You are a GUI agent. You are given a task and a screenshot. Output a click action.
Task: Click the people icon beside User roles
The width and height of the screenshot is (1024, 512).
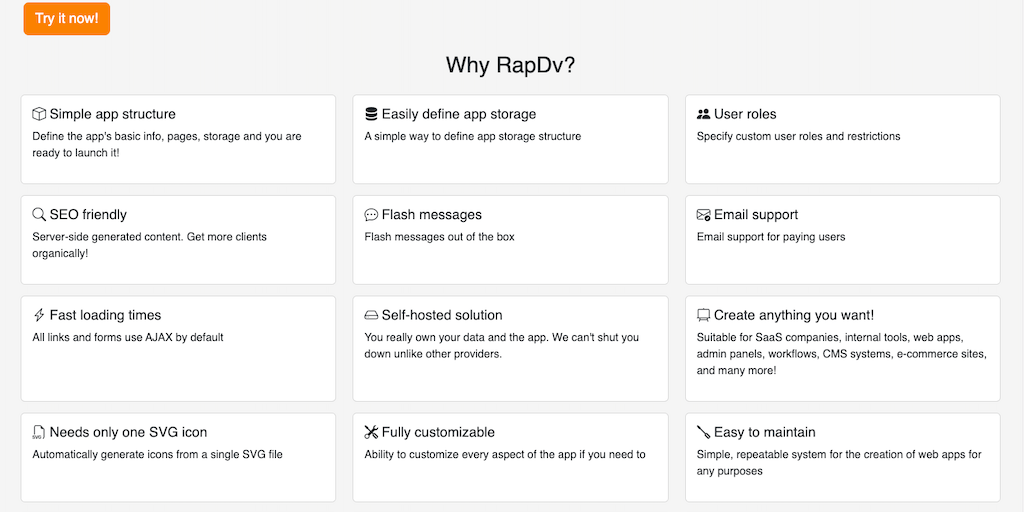[x=704, y=114]
